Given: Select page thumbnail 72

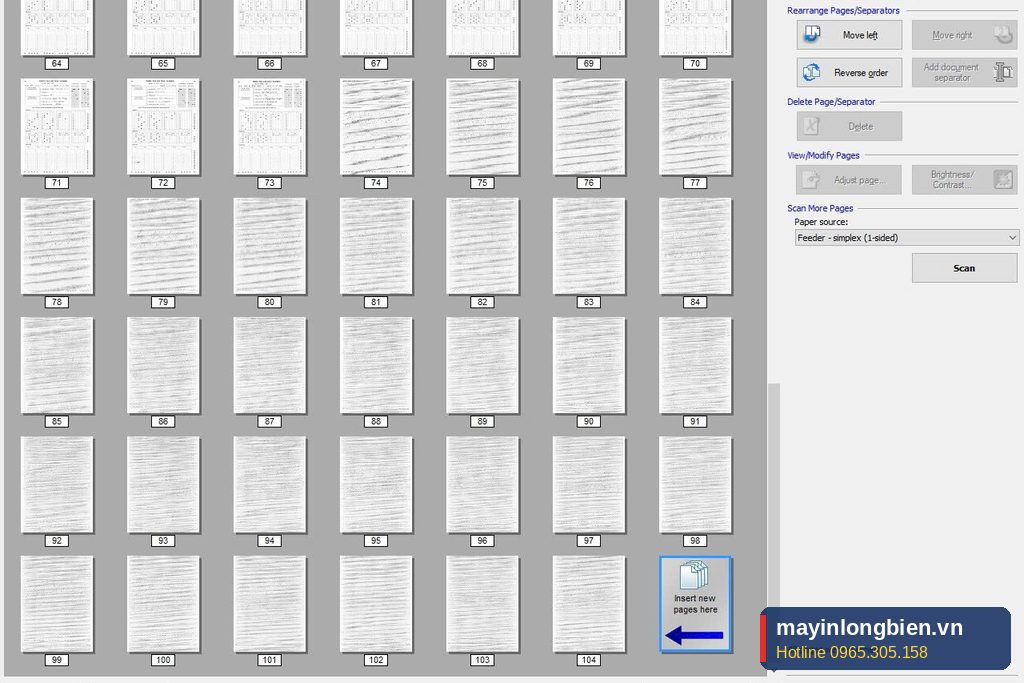Looking at the screenshot, I should (x=163, y=127).
